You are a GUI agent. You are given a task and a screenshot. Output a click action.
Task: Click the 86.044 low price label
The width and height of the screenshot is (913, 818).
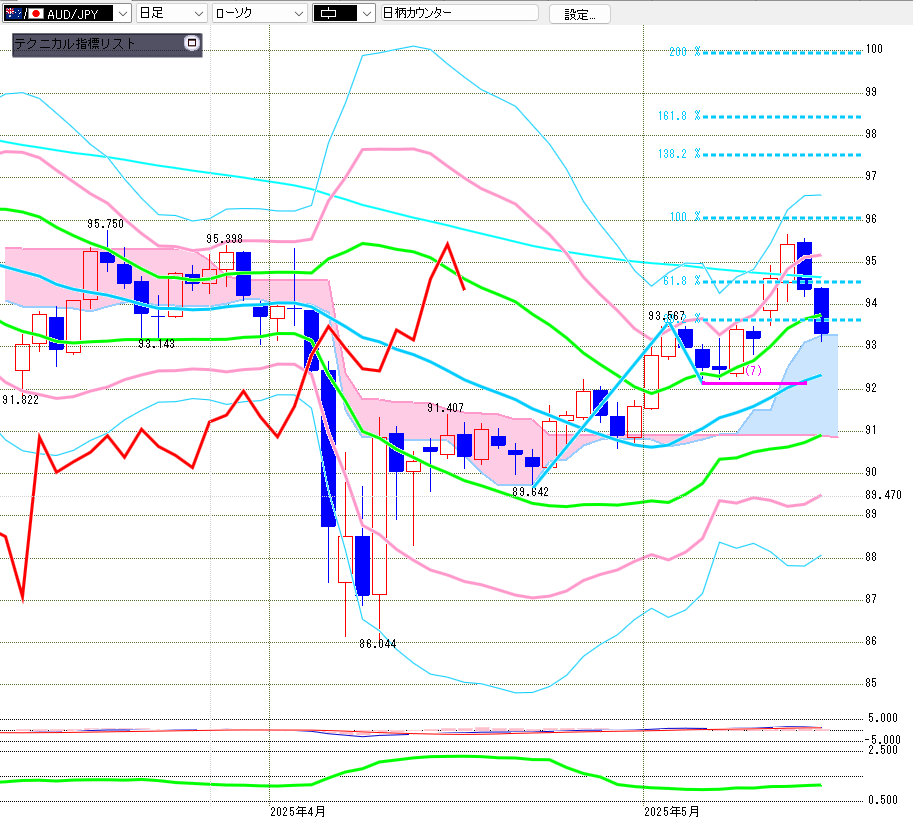pyautogui.click(x=378, y=643)
